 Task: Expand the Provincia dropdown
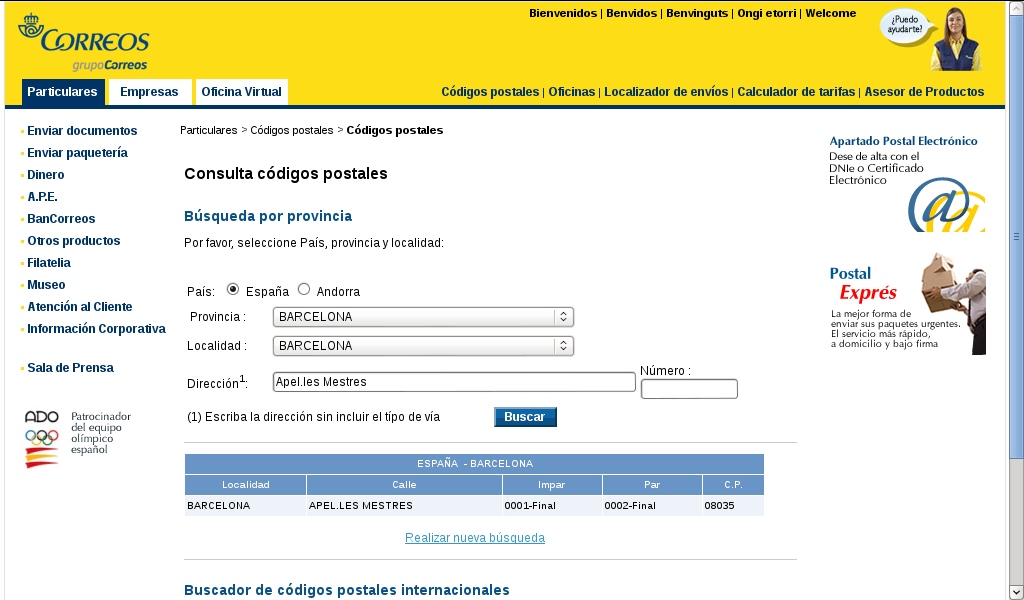(423, 317)
